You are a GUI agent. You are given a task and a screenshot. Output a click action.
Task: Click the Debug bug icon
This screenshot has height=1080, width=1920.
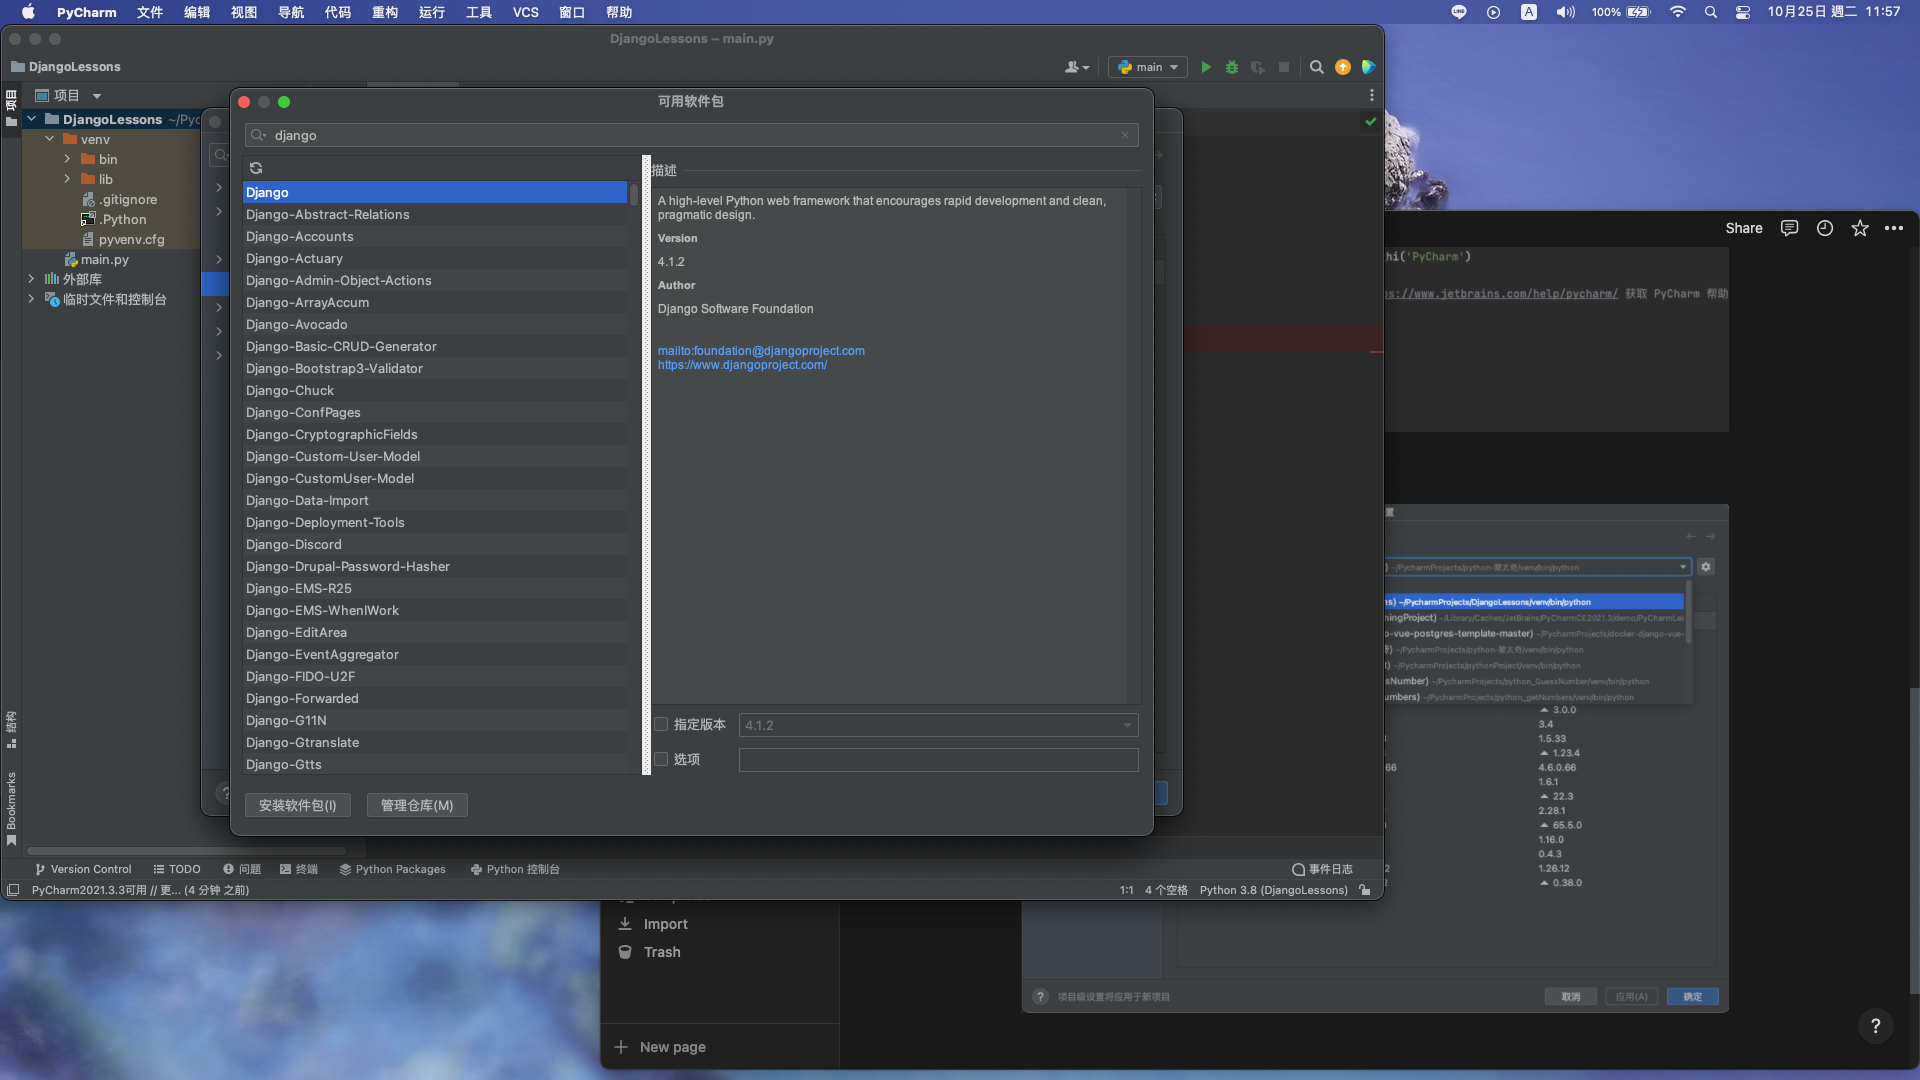[1232, 67]
